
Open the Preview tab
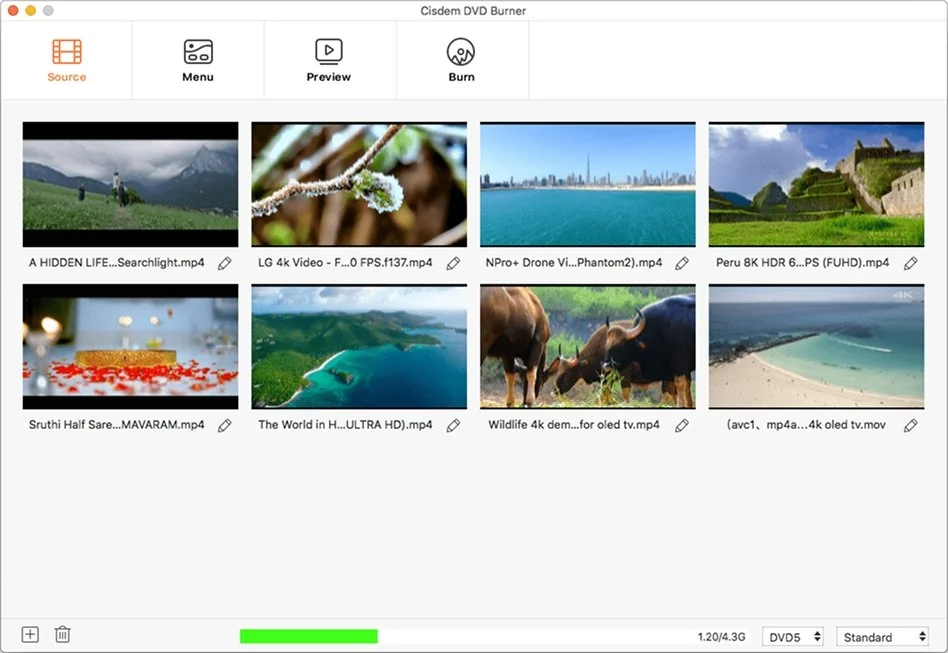pyautogui.click(x=329, y=60)
